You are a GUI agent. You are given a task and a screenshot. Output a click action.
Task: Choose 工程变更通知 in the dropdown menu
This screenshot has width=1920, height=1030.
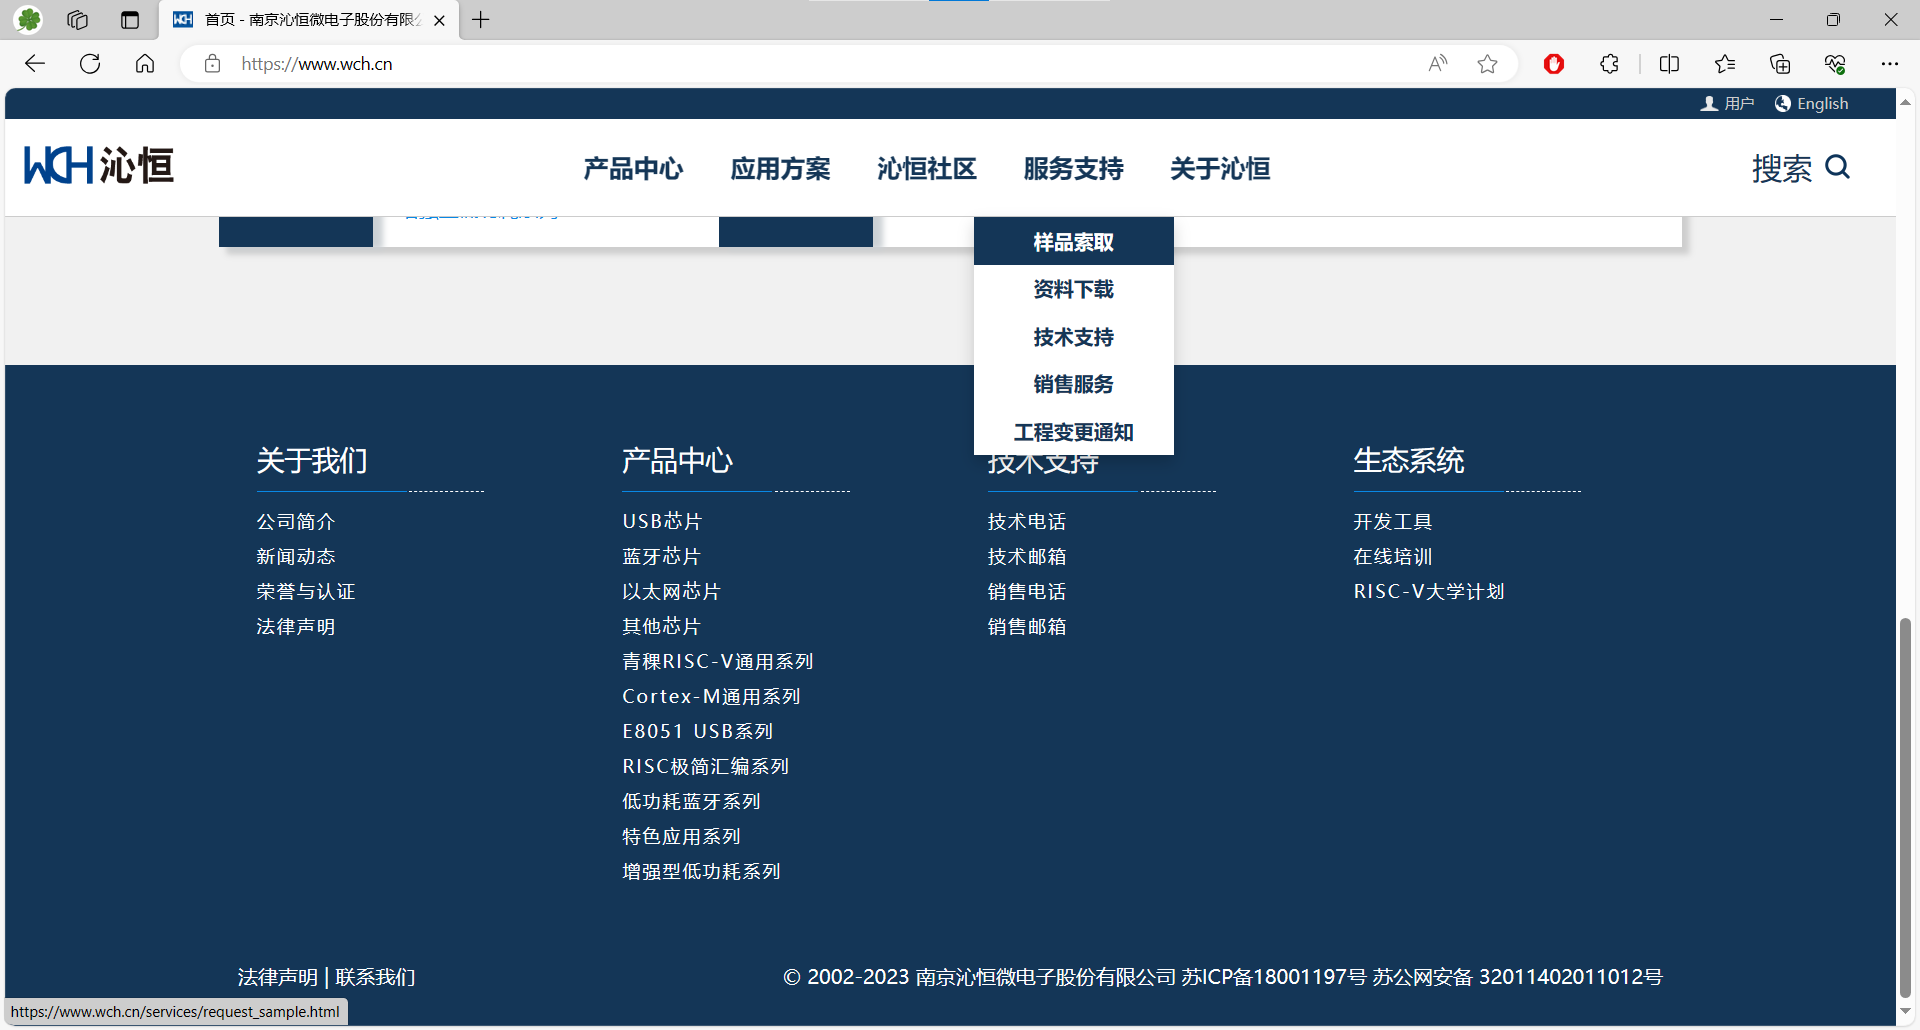[1073, 432]
